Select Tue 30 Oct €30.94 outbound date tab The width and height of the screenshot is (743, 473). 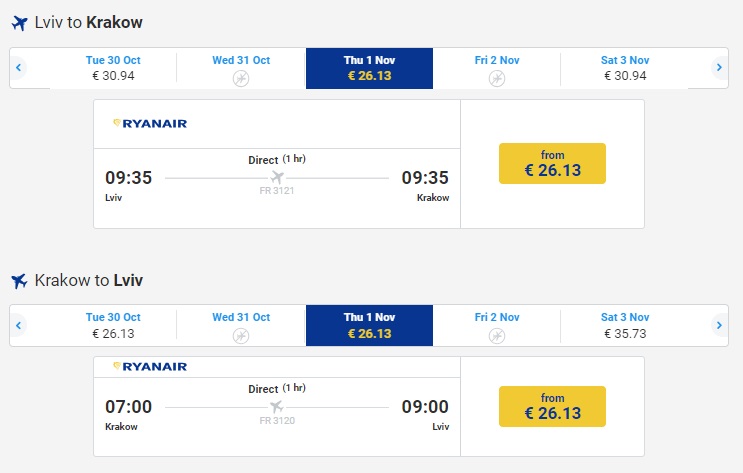pyautogui.click(x=113, y=68)
